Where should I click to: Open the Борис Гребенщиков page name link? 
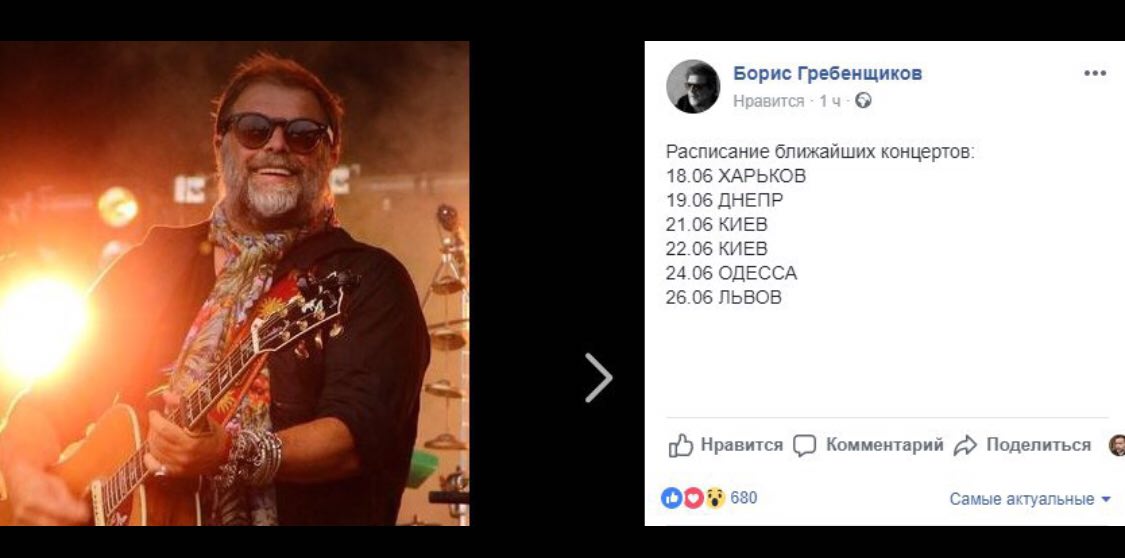pos(827,73)
